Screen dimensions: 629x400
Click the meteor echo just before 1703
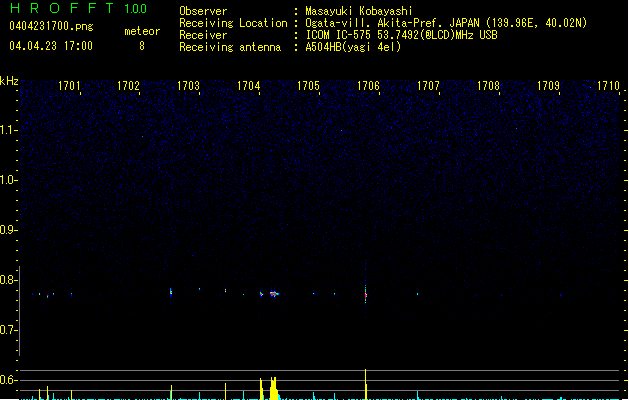pos(171,292)
